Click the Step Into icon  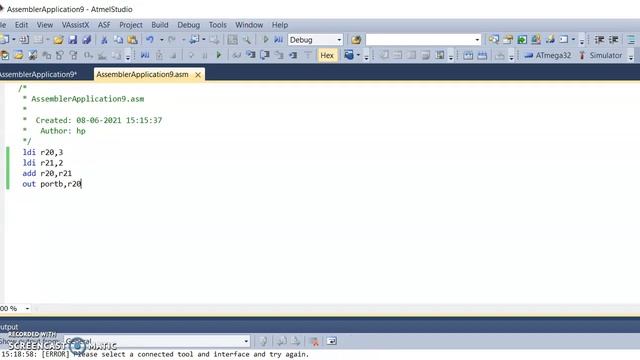pos(251,56)
